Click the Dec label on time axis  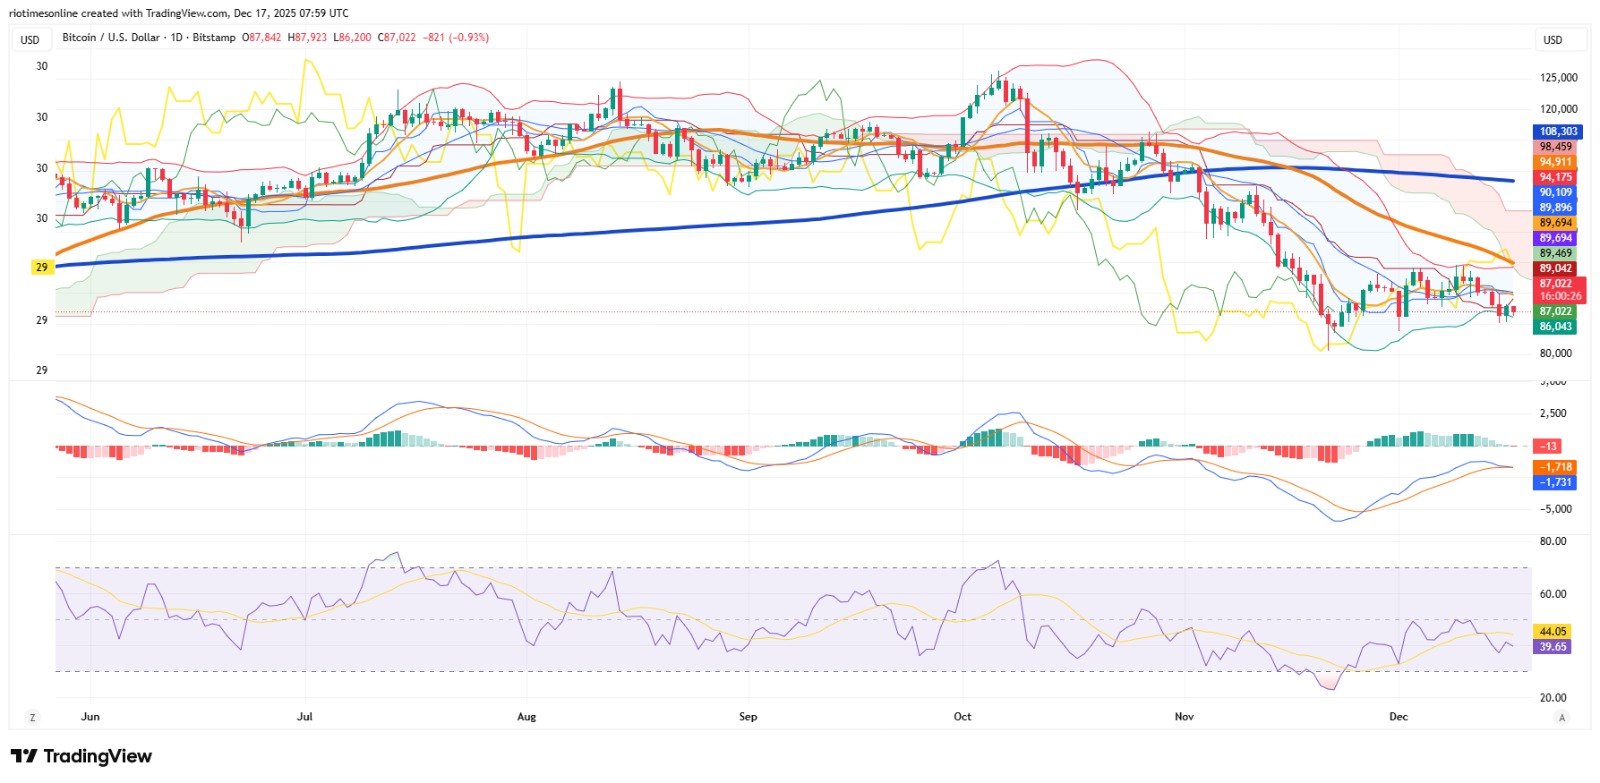coord(1398,716)
